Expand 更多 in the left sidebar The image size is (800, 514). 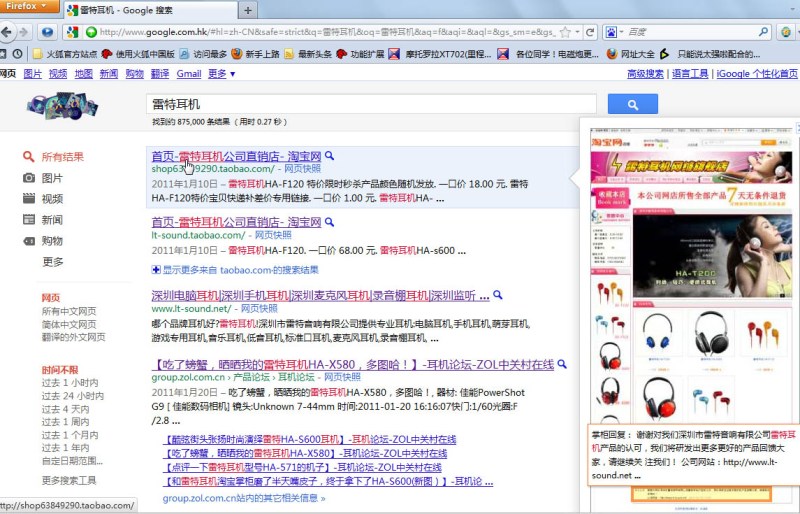click(53, 262)
